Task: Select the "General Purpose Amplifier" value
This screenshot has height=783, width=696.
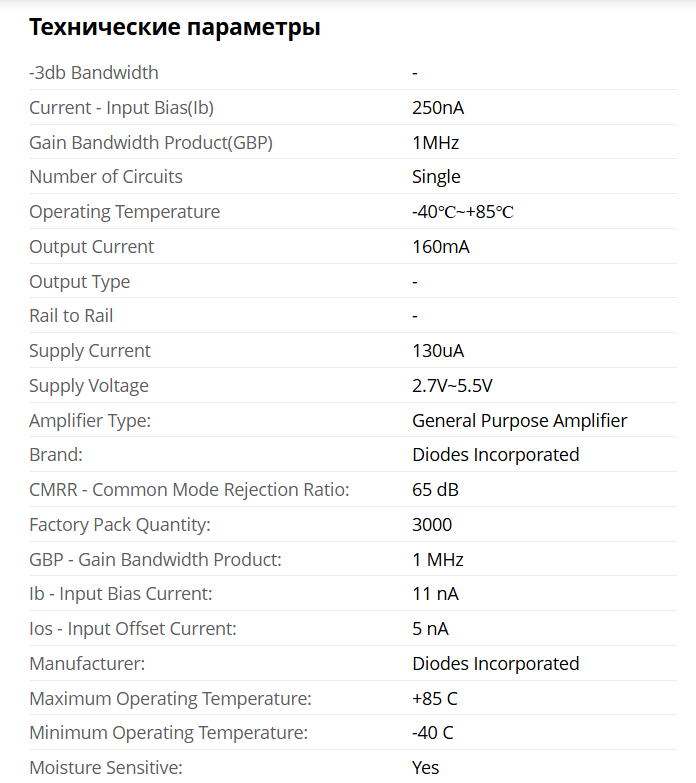Action: click(520, 421)
